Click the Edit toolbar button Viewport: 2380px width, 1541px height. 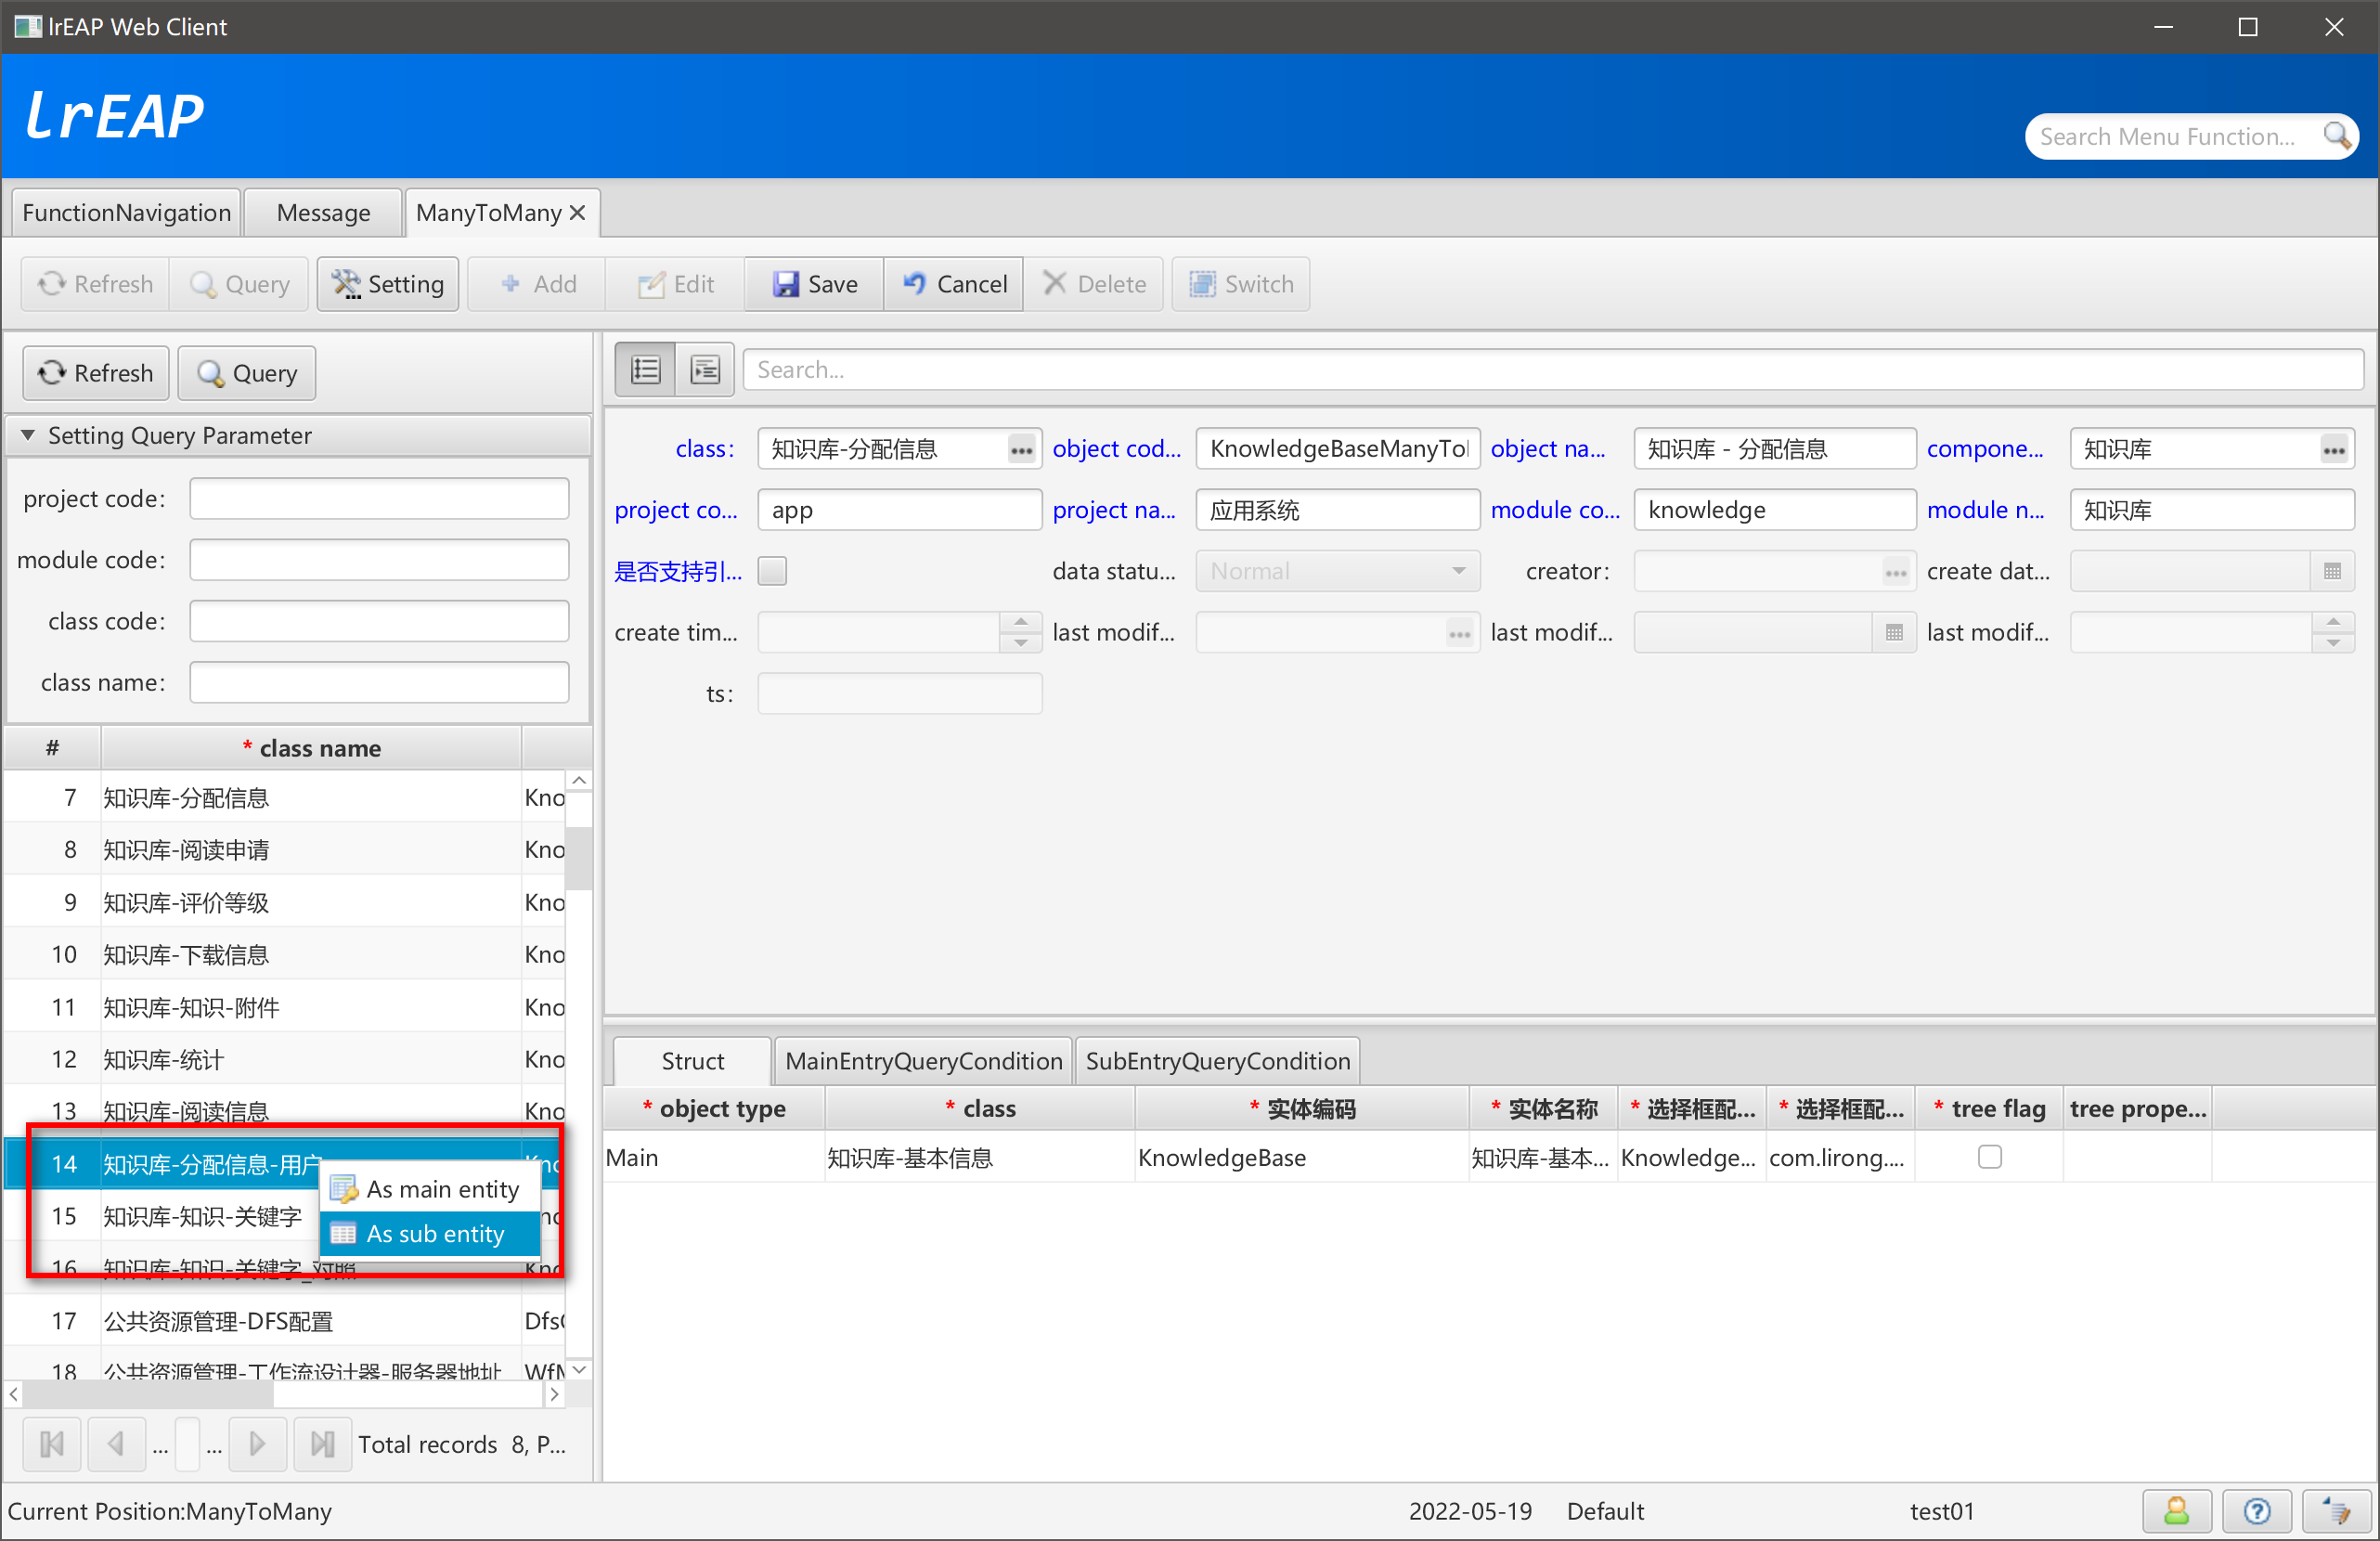pyautogui.click(x=676, y=284)
